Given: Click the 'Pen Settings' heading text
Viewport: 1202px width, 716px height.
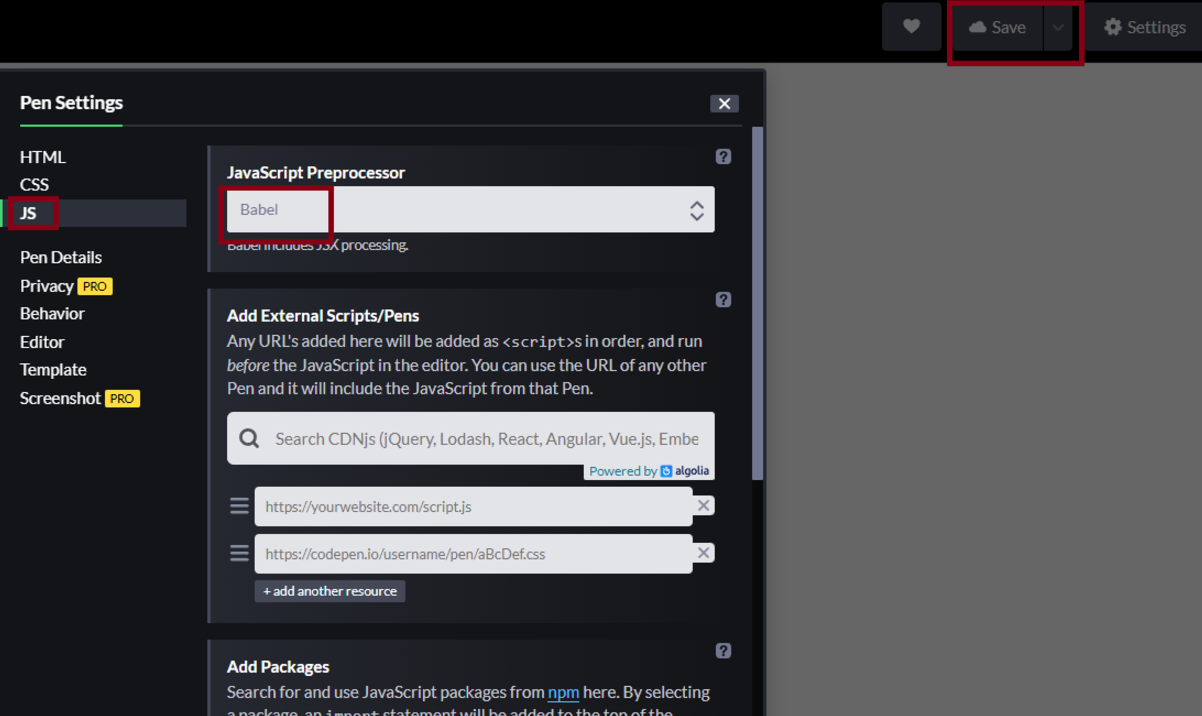Looking at the screenshot, I should (71, 102).
